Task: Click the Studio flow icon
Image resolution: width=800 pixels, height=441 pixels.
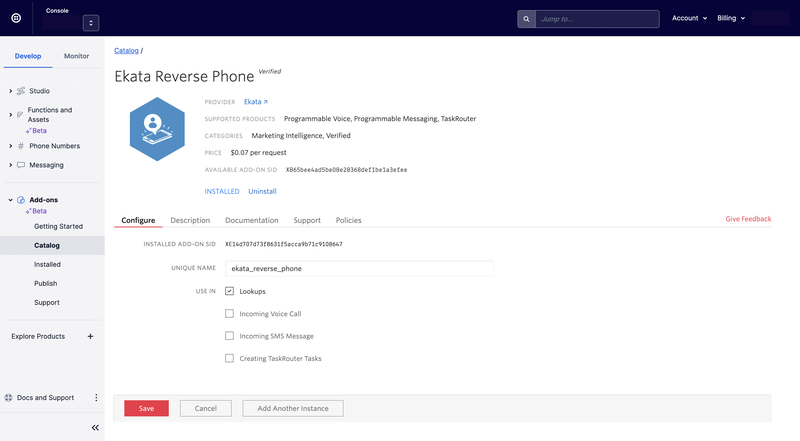Action: [21, 91]
